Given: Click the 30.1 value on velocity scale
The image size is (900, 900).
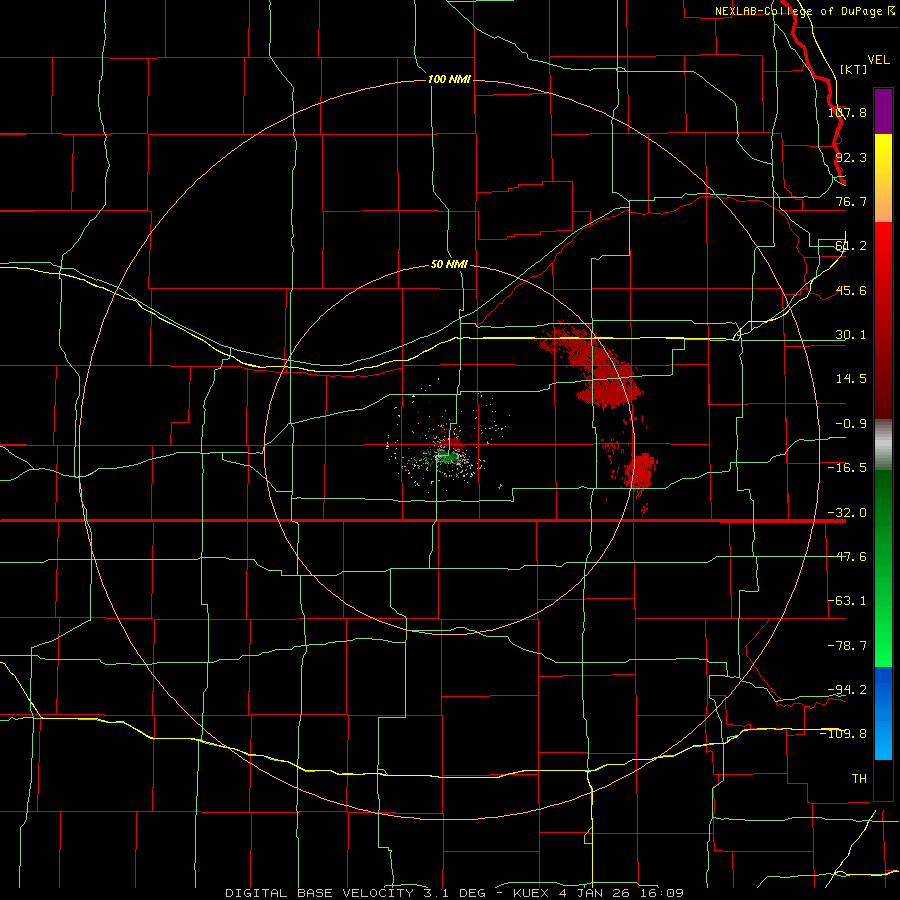Looking at the screenshot, I should pos(851,335).
